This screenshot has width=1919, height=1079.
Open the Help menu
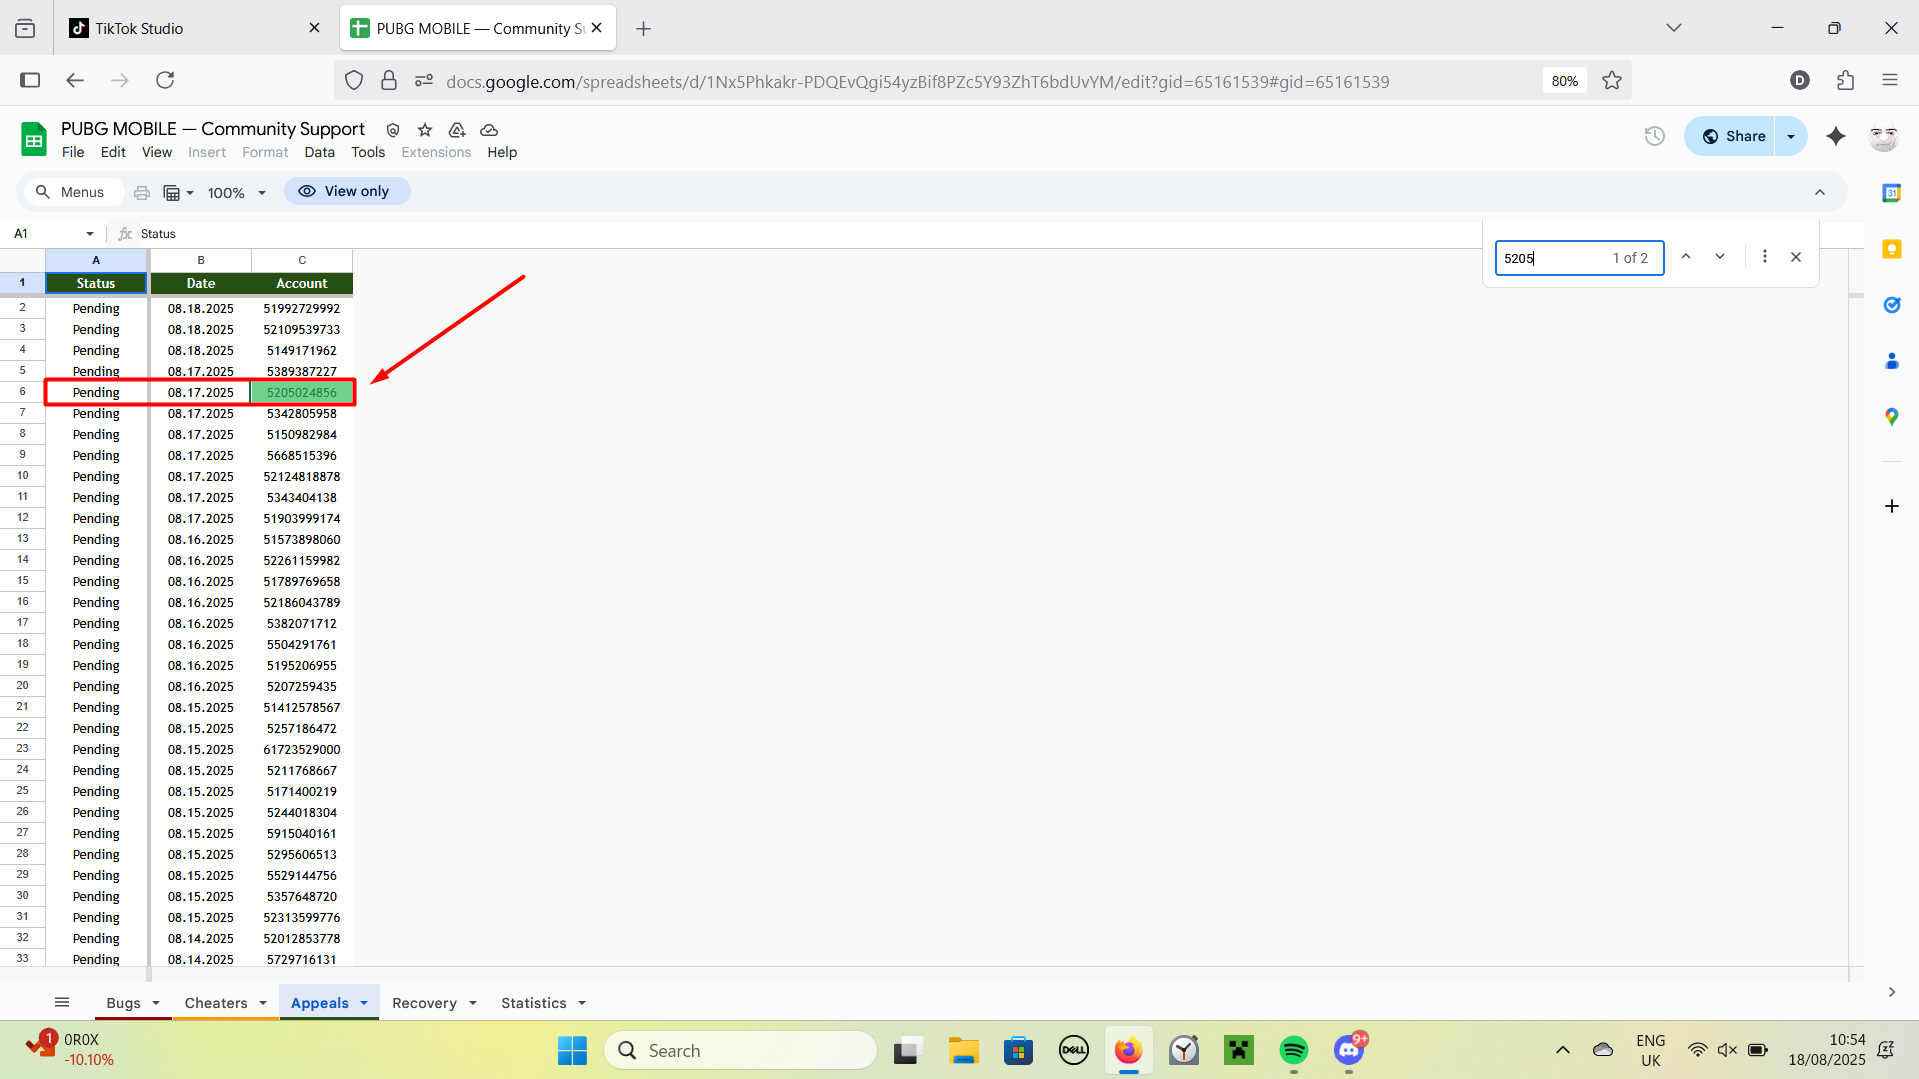tap(502, 152)
